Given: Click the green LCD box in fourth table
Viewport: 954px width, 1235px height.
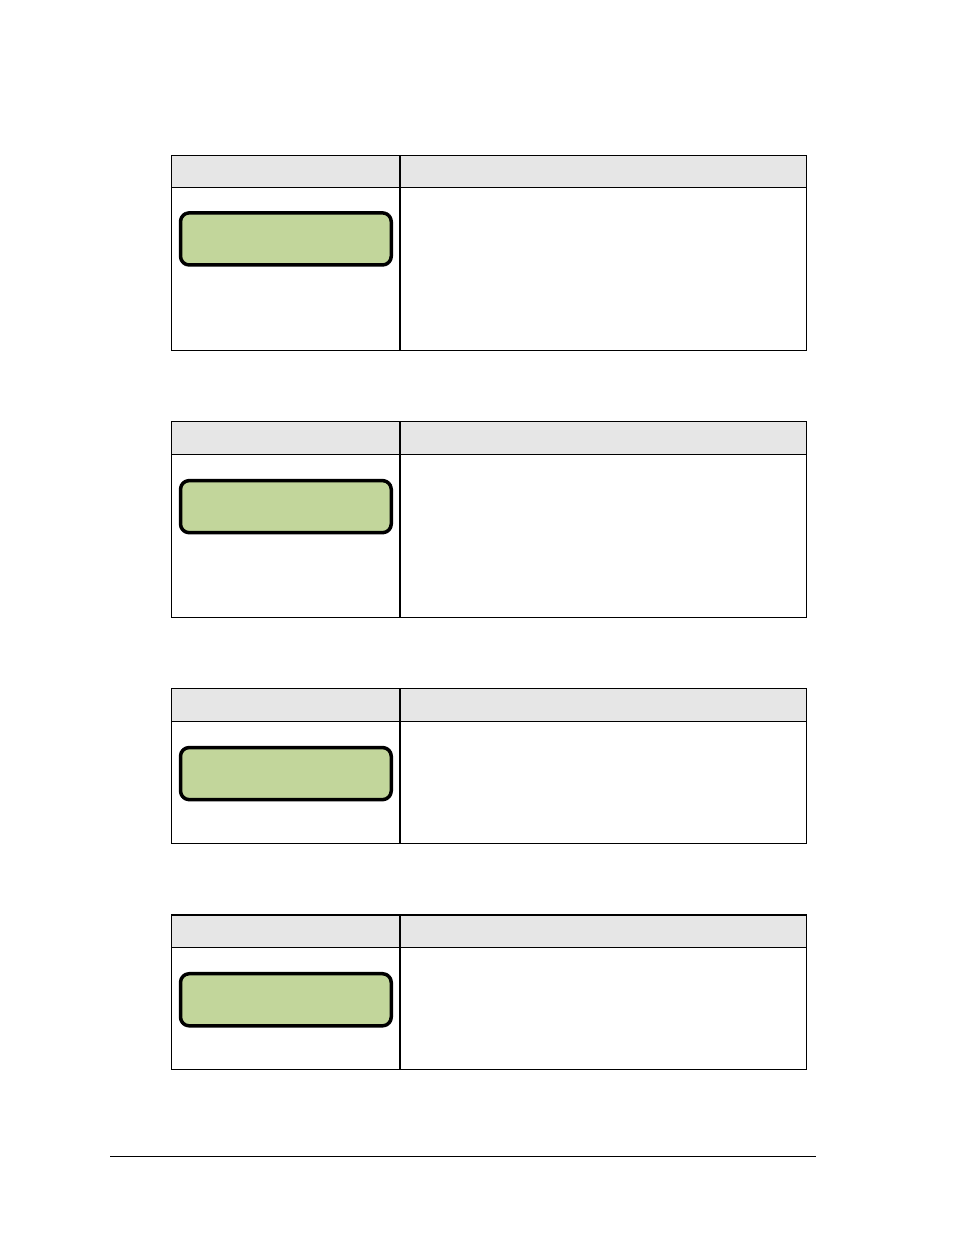Looking at the screenshot, I should tap(286, 1000).
